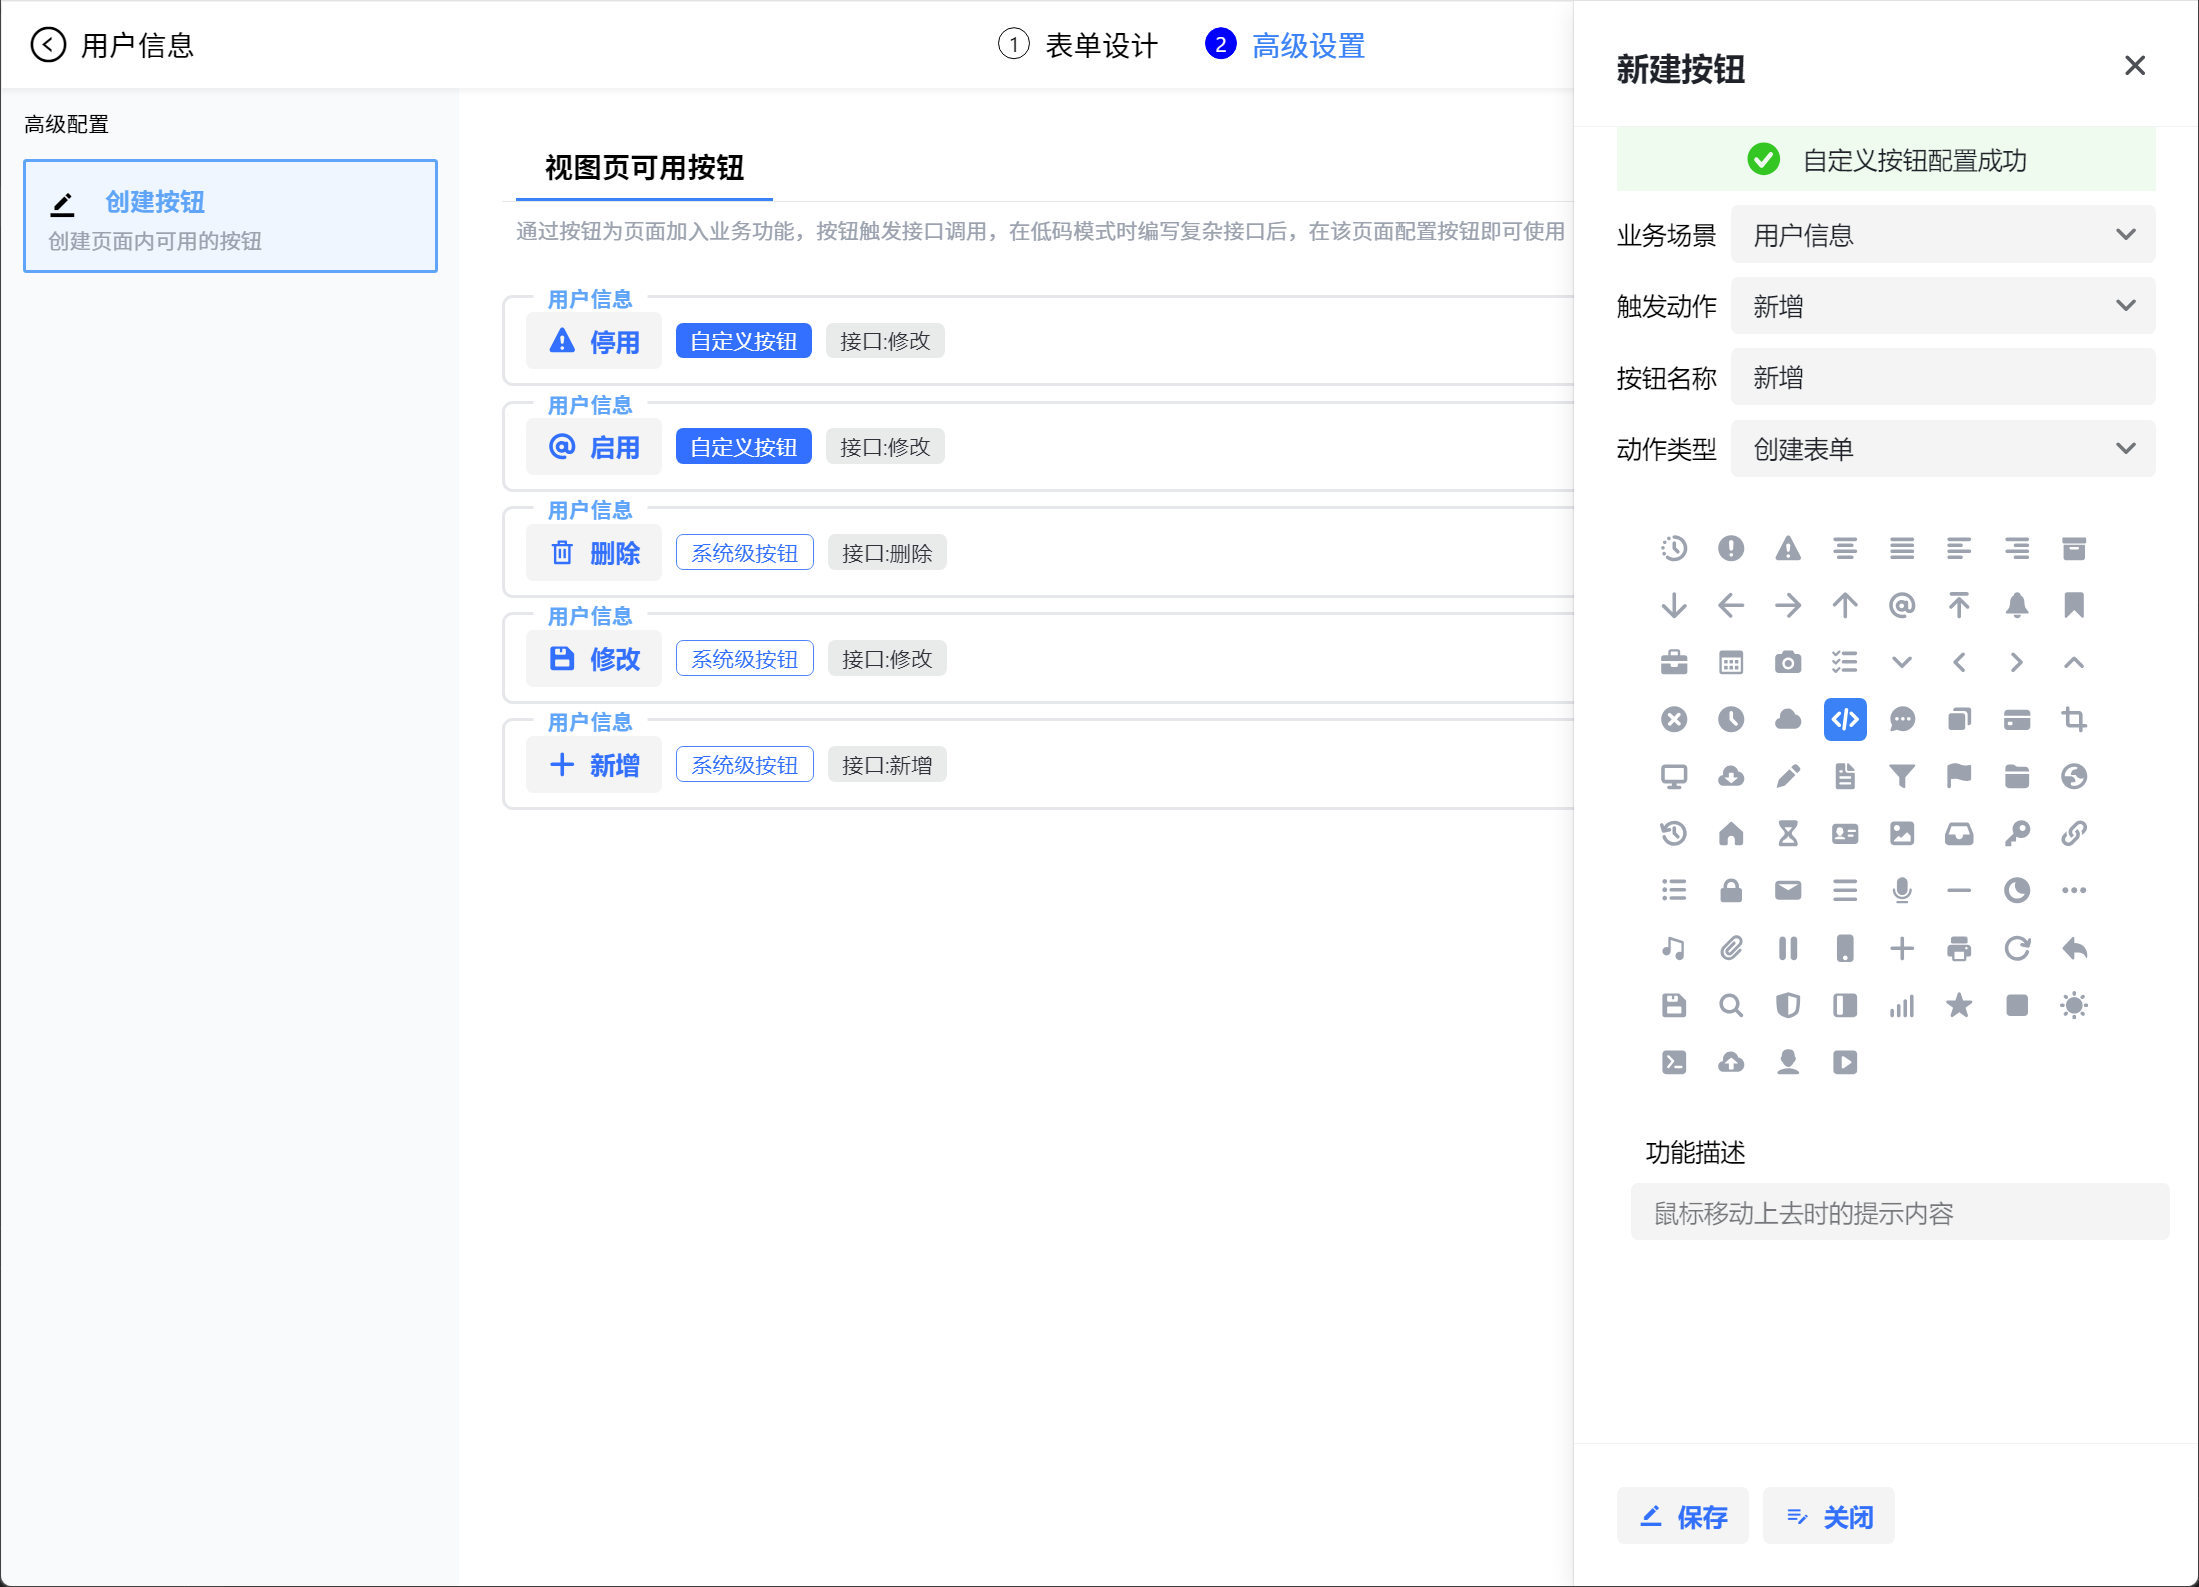The image size is (2199, 1587).
Task: Pick the link chain icon
Action: click(2074, 834)
